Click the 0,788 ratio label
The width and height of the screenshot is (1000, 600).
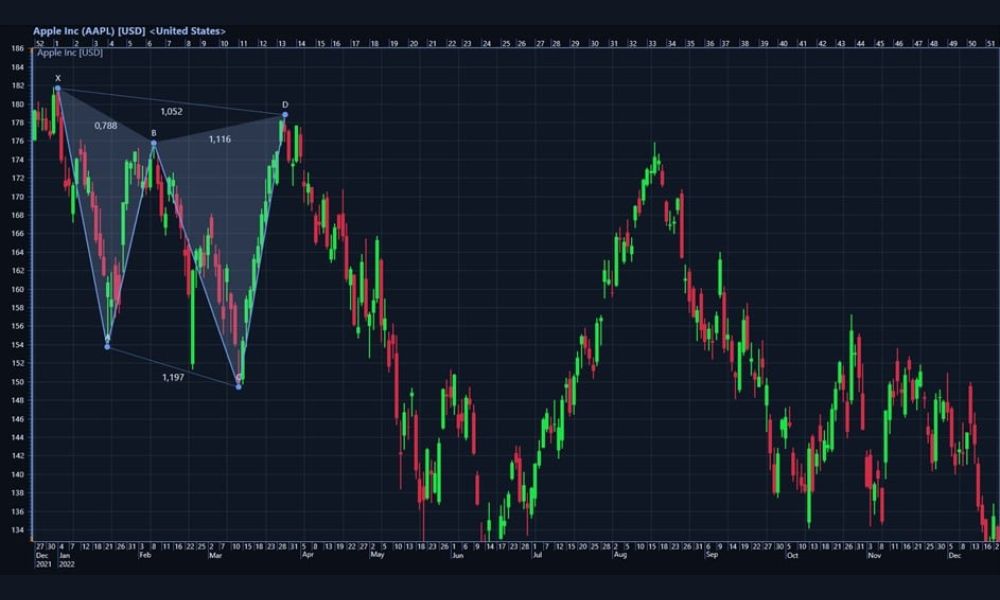[x=106, y=126]
